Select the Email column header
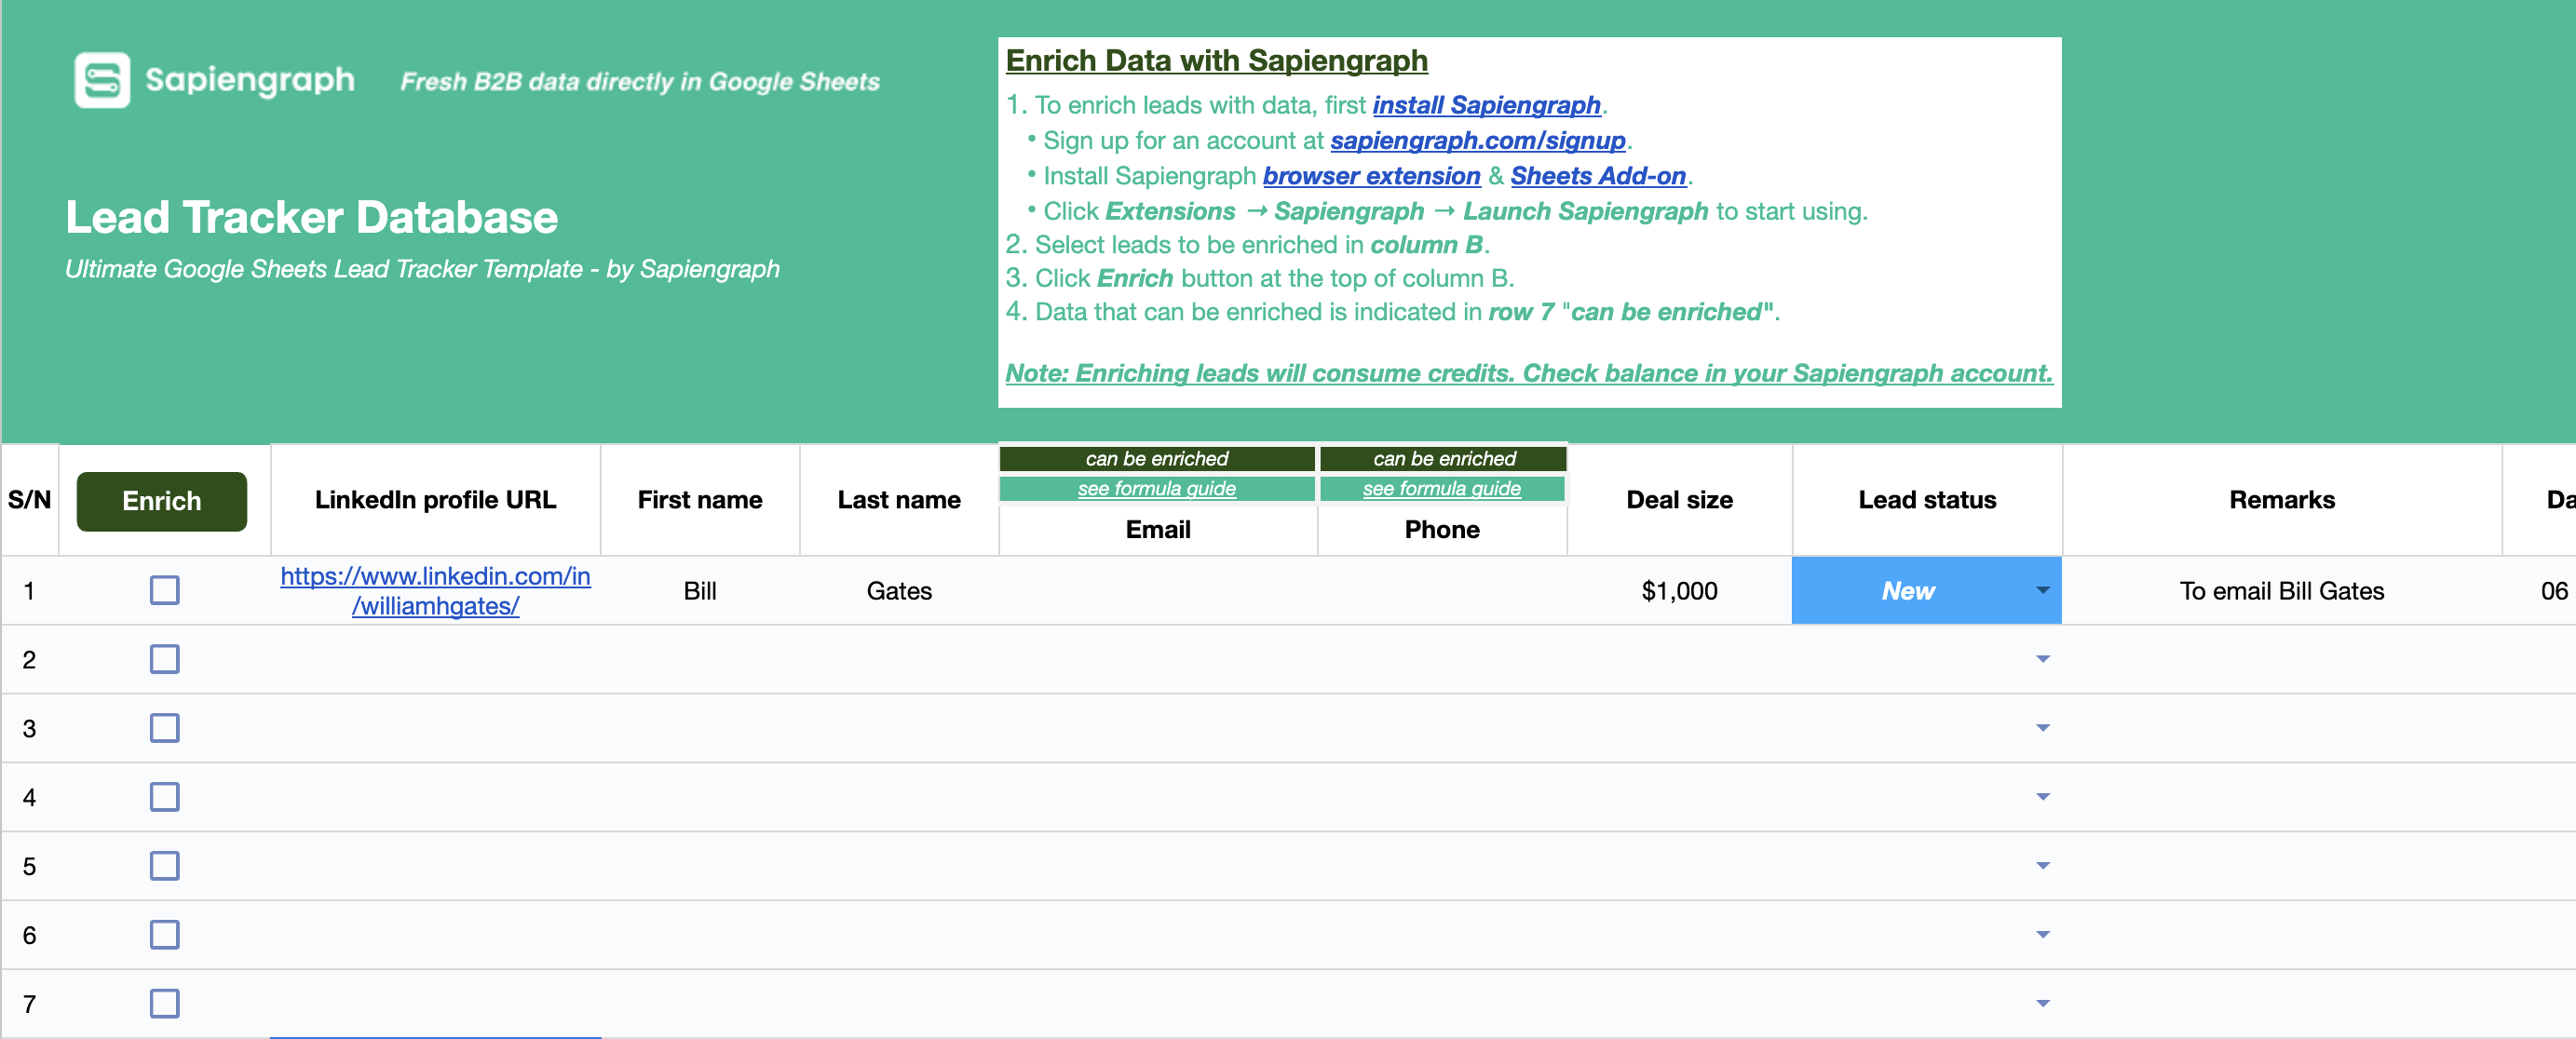2576x1039 pixels. 1158,530
